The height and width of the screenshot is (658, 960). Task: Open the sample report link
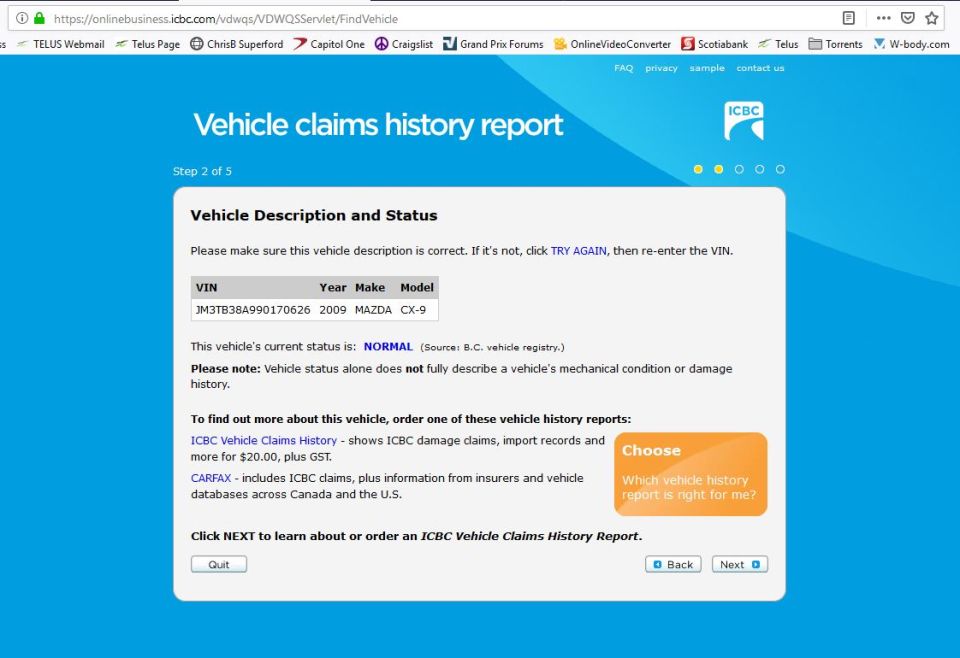tap(707, 68)
